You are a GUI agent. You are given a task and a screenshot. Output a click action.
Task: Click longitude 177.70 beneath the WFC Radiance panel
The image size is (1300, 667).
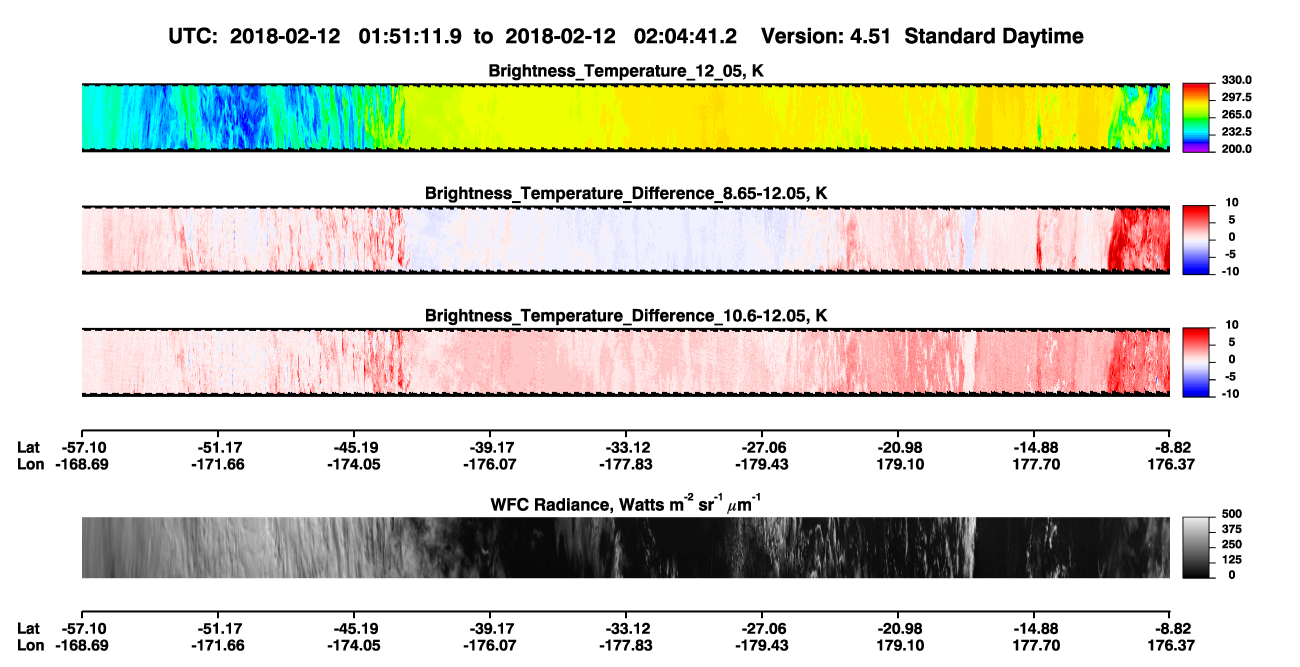[1034, 645]
